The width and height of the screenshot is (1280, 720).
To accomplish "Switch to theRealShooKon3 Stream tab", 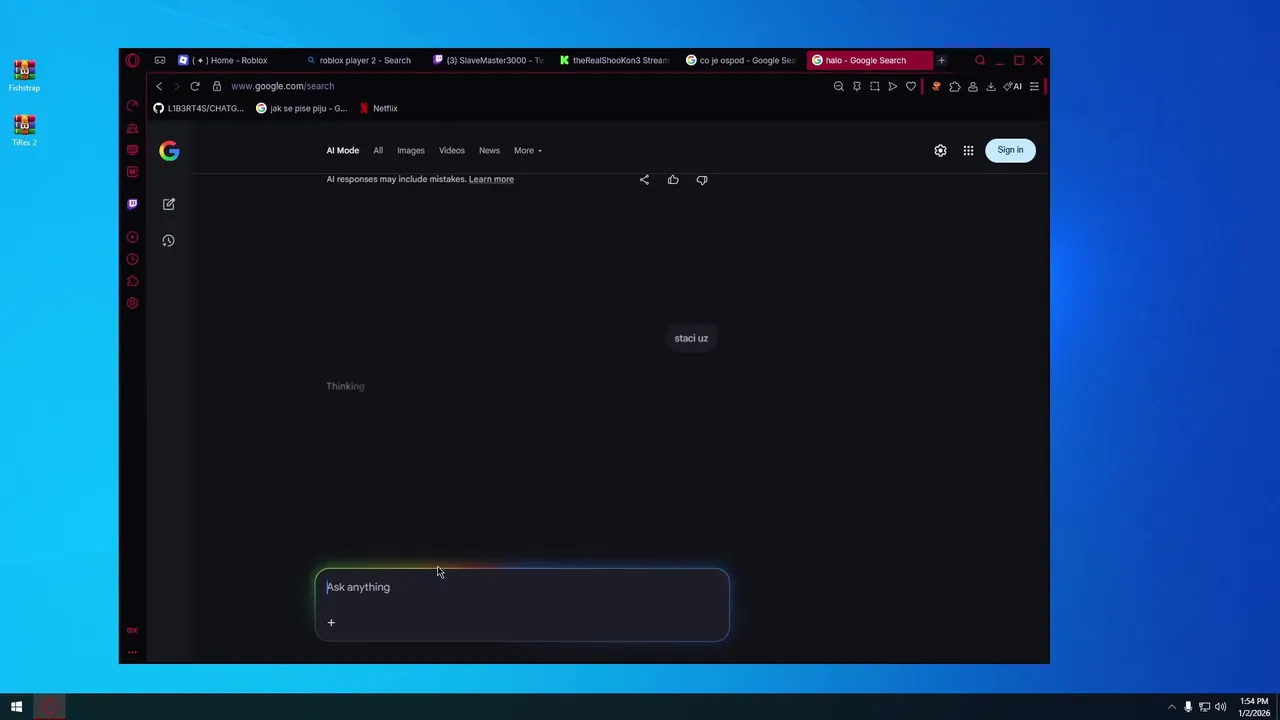I will coord(615,60).
